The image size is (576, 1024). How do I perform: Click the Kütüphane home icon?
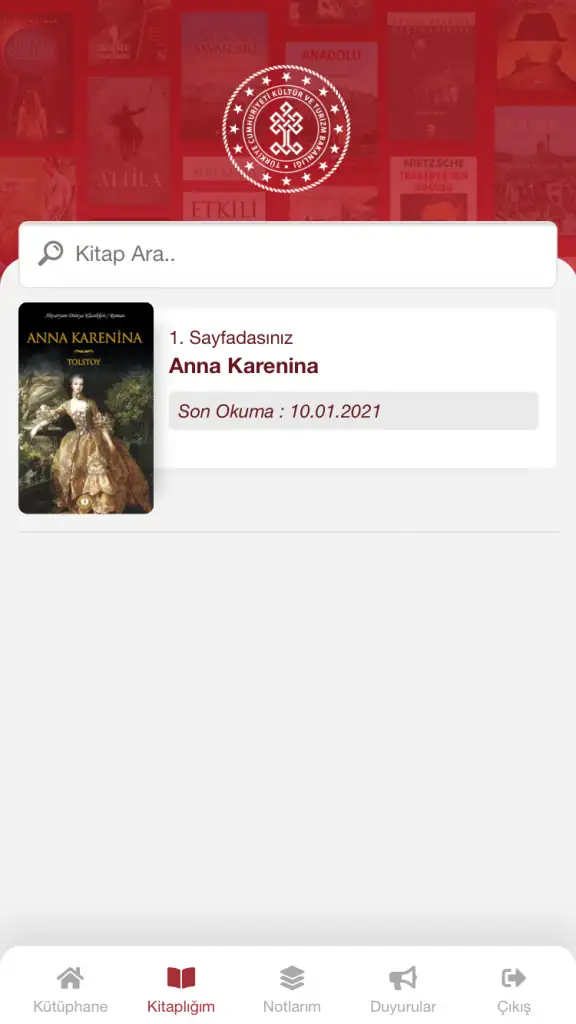click(71, 978)
